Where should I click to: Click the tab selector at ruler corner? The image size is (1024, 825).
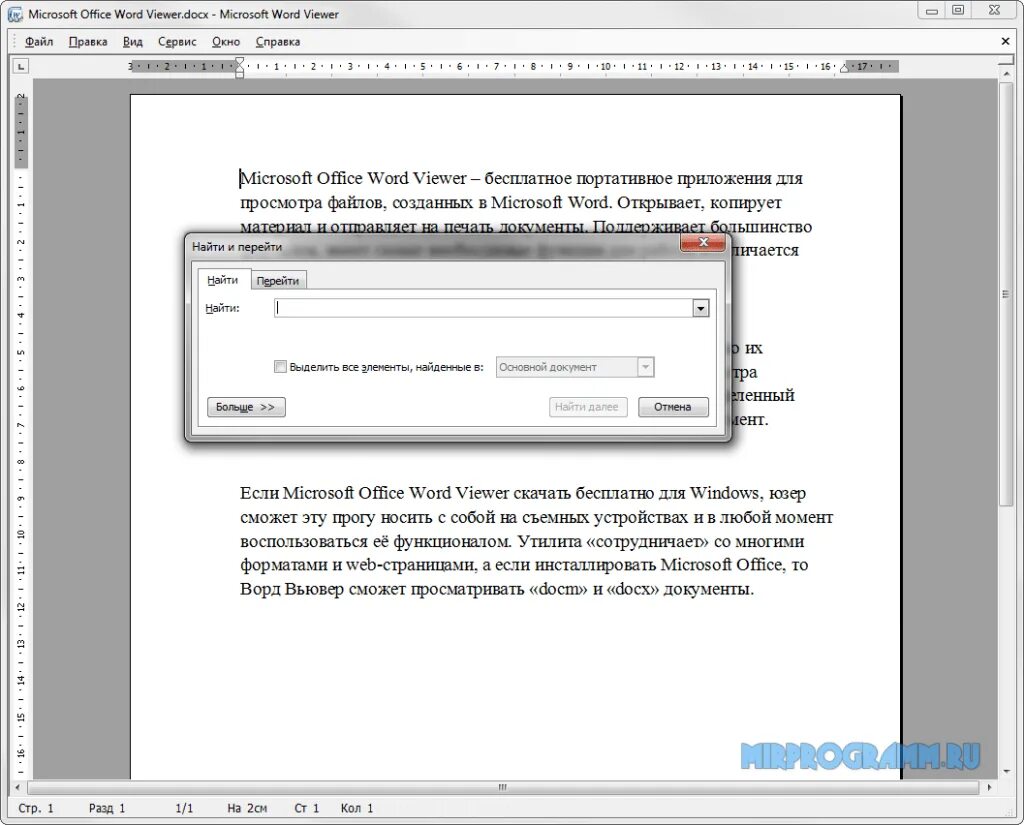(x=21, y=66)
